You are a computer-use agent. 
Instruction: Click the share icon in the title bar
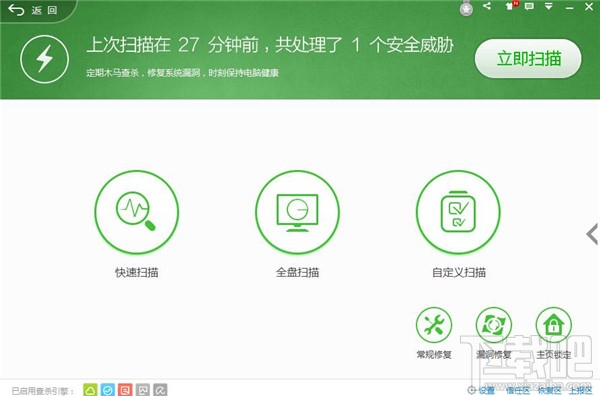[x=487, y=6]
